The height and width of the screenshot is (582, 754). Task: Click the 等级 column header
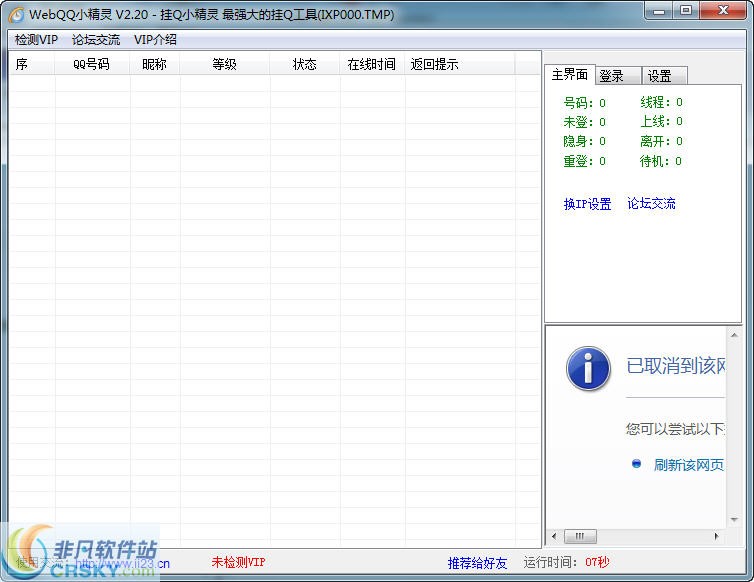(225, 64)
